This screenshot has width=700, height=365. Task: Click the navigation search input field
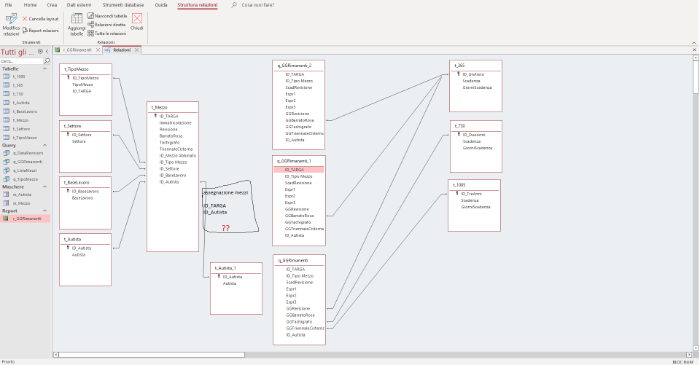click(22, 61)
